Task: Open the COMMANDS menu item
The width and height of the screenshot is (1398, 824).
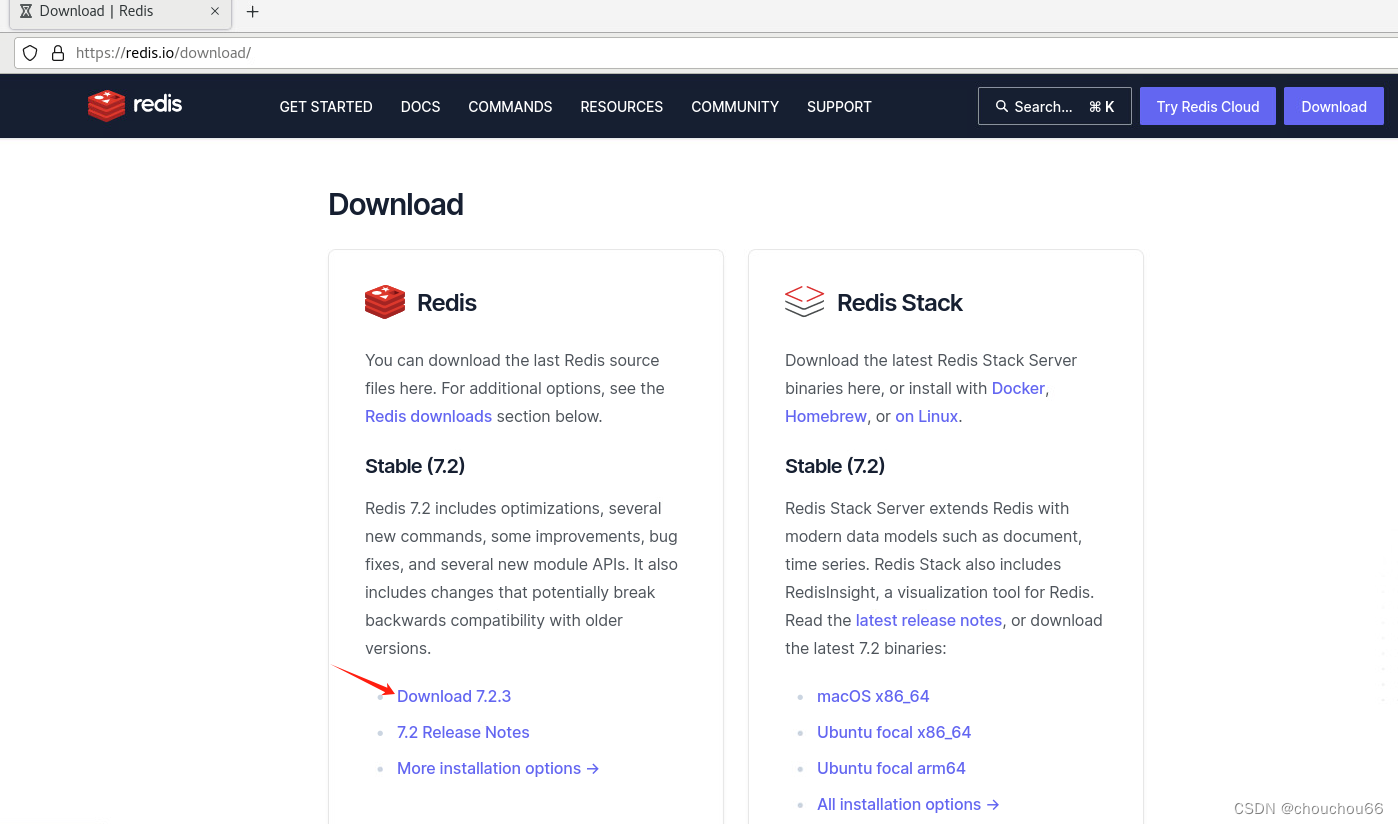Action: coord(510,107)
